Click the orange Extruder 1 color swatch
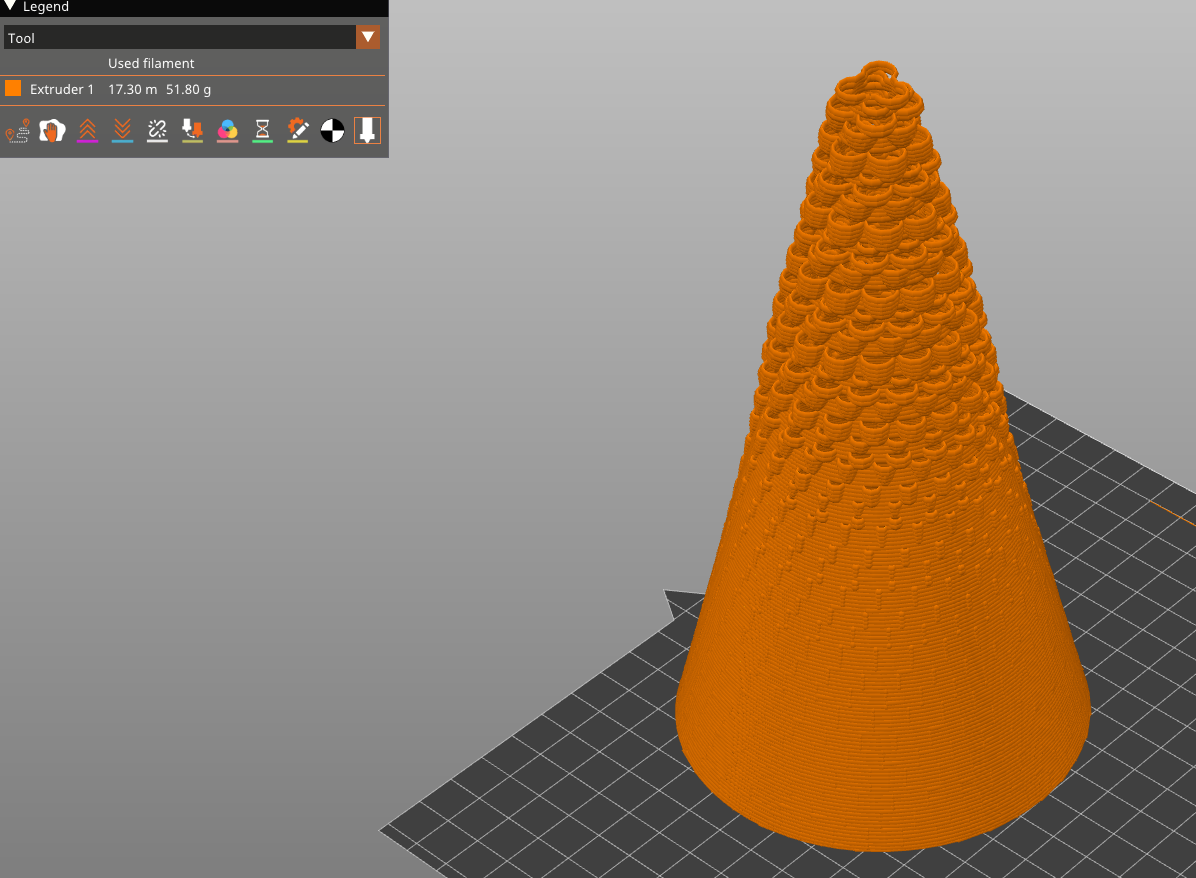The height and width of the screenshot is (878, 1196). point(13,88)
